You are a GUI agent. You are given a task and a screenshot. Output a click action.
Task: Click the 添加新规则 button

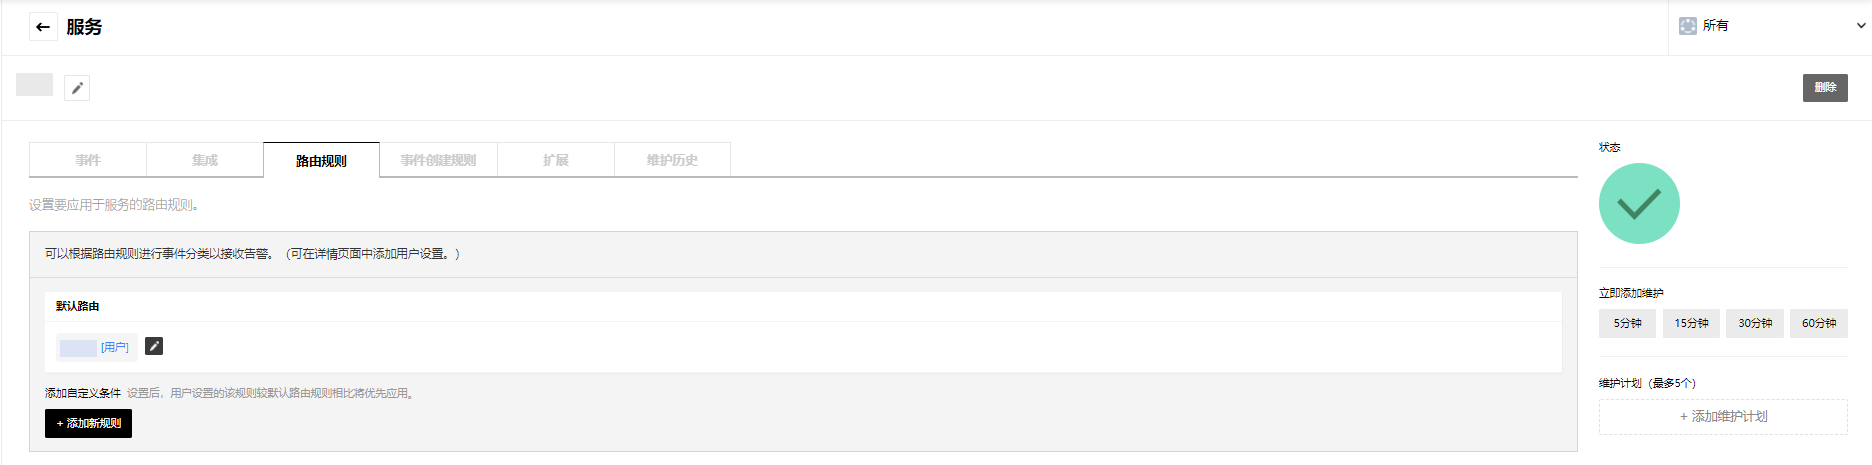88,424
